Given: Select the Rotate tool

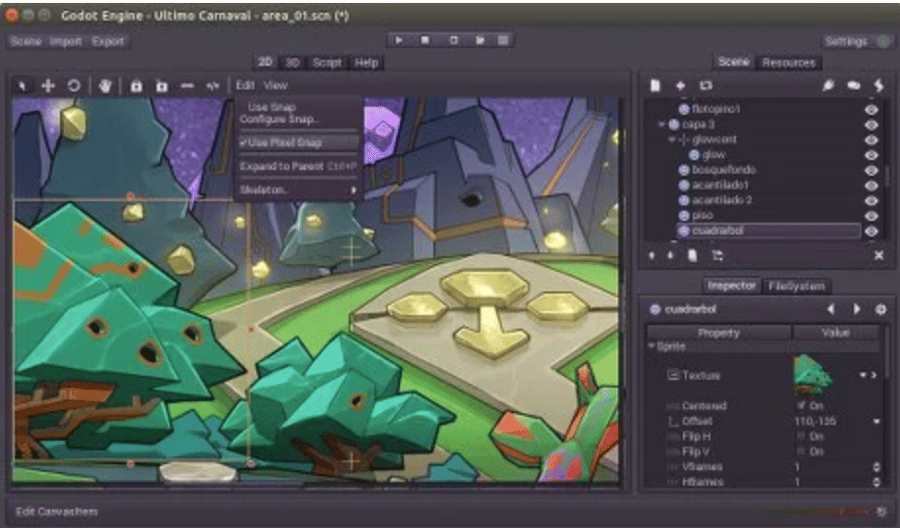Looking at the screenshot, I should coord(73,86).
